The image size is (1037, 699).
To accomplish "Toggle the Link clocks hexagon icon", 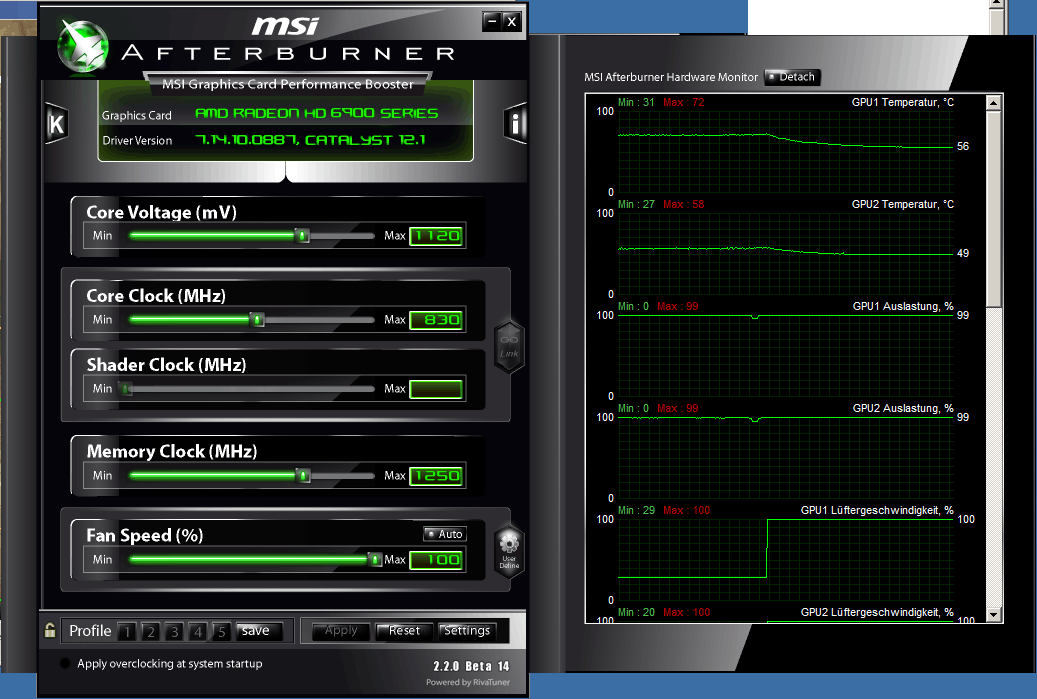I will pos(509,347).
